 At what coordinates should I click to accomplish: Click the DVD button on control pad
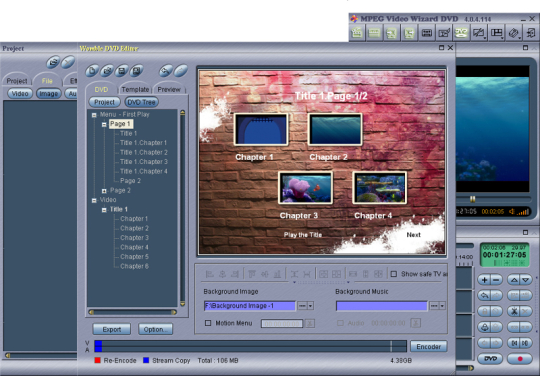point(490,359)
